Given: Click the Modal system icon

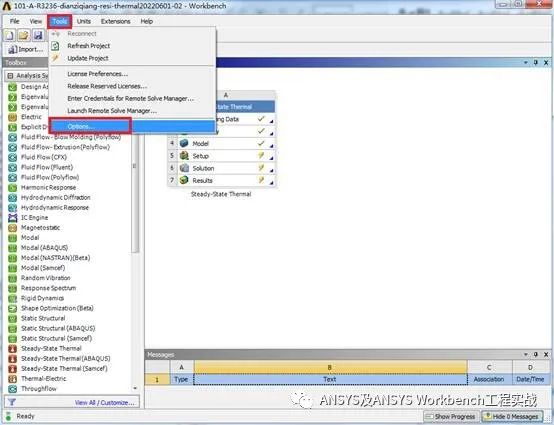Looking at the screenshot, I should click(x=12, y=238).
